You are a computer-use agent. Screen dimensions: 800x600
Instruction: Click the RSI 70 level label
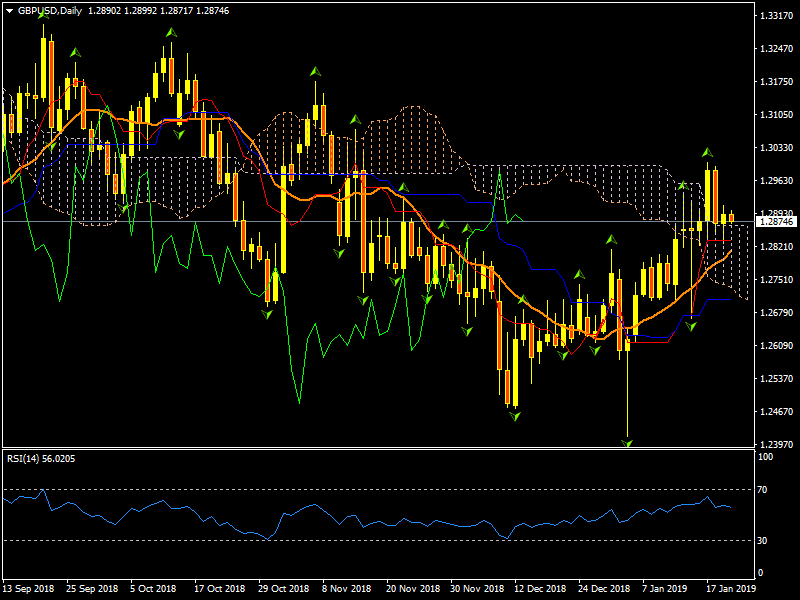pos(766,490)
